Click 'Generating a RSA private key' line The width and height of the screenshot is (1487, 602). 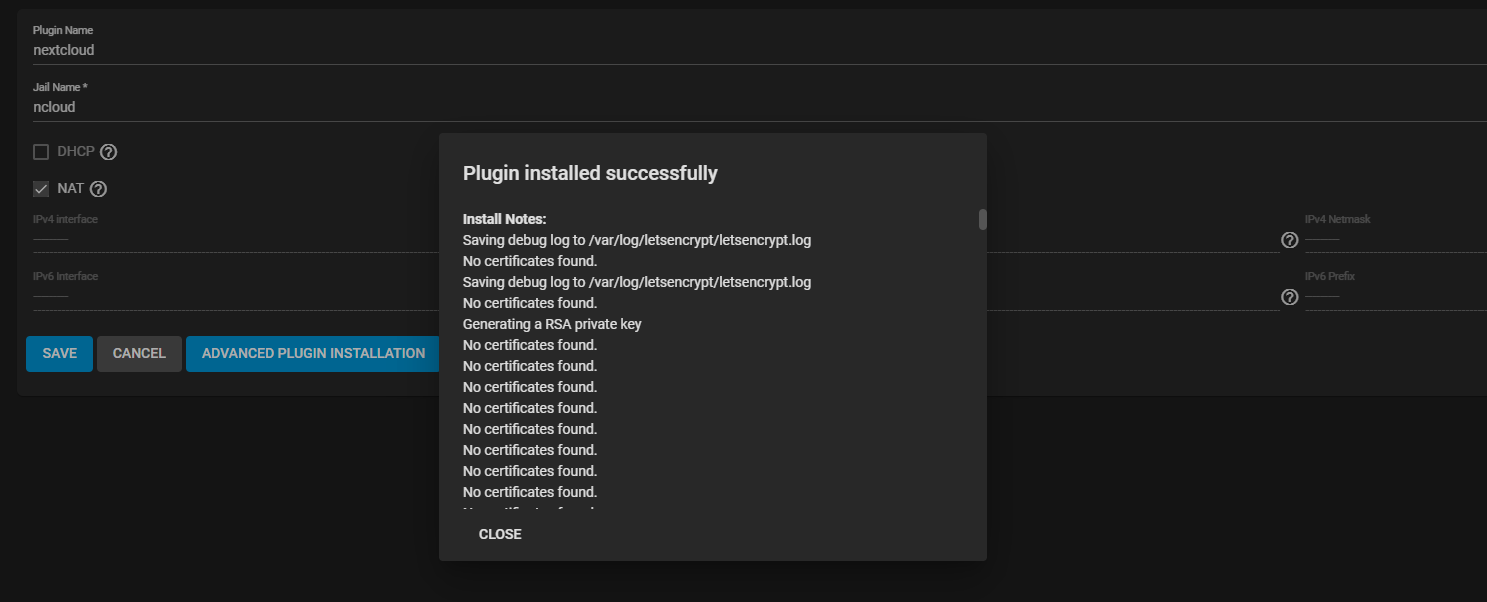[x=552, y=324]
